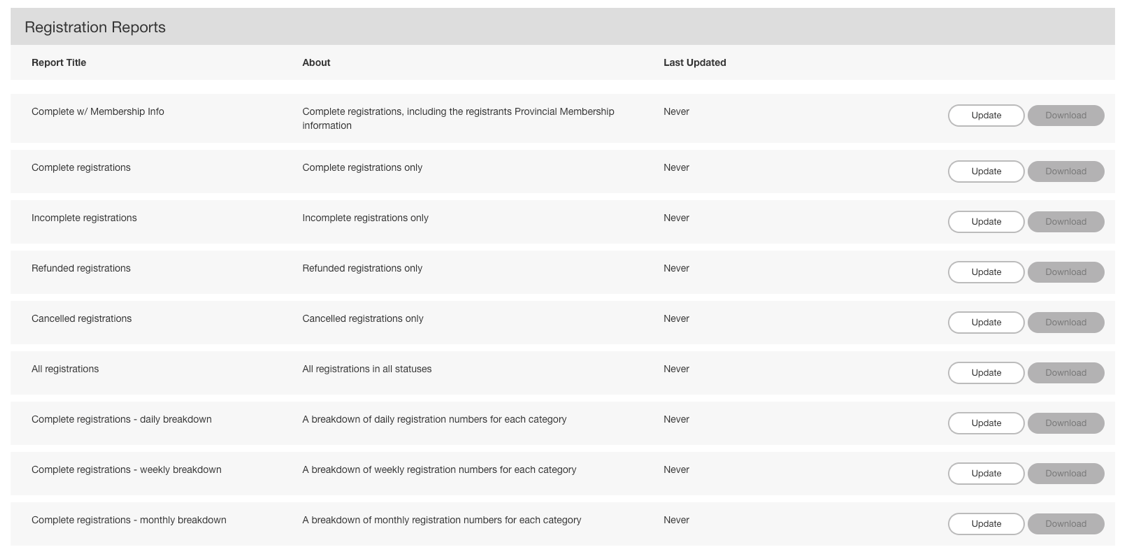The image size is (1125, 550).
Task: Download the daily breakdown report
Action: [1065, 423]
